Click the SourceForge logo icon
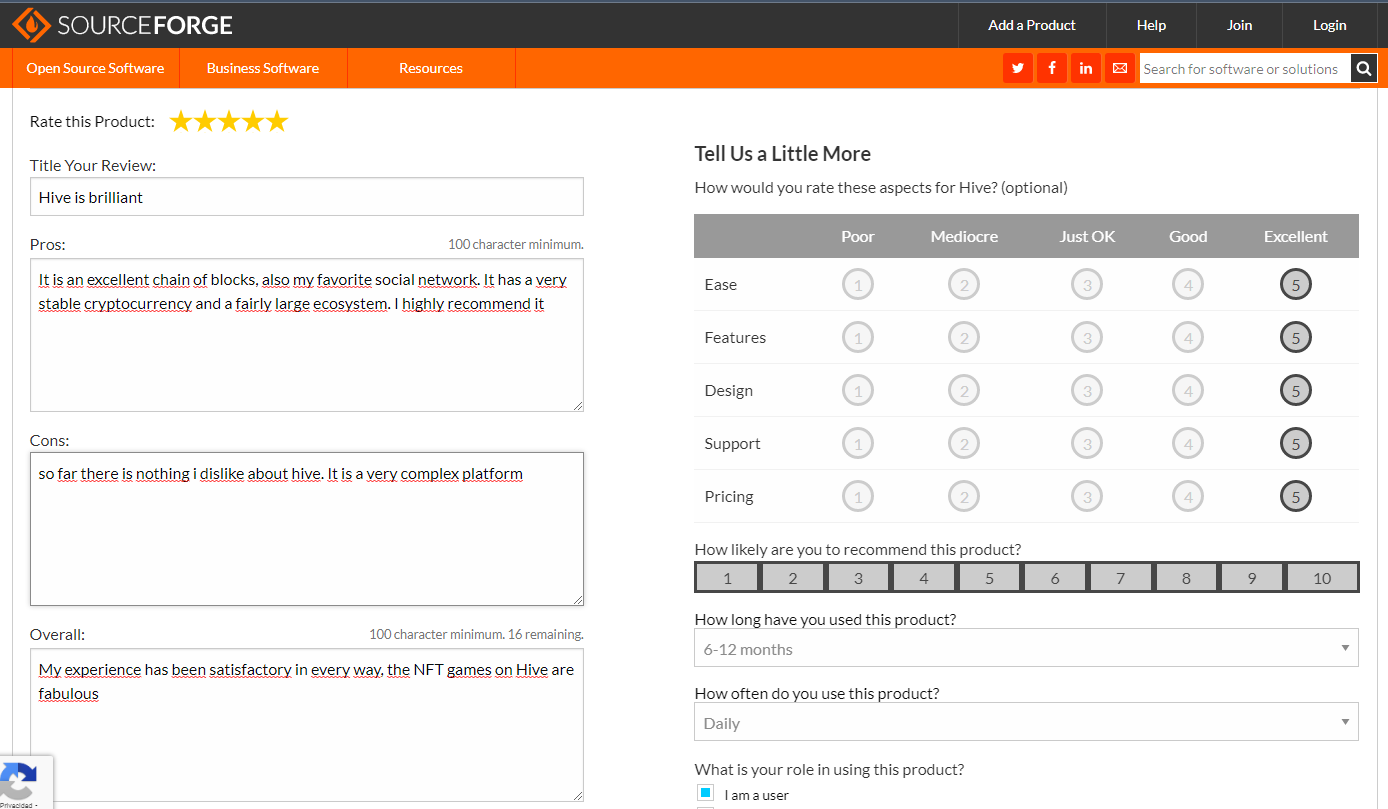This screenshot has height=809, width=1388. pos(29,24)
